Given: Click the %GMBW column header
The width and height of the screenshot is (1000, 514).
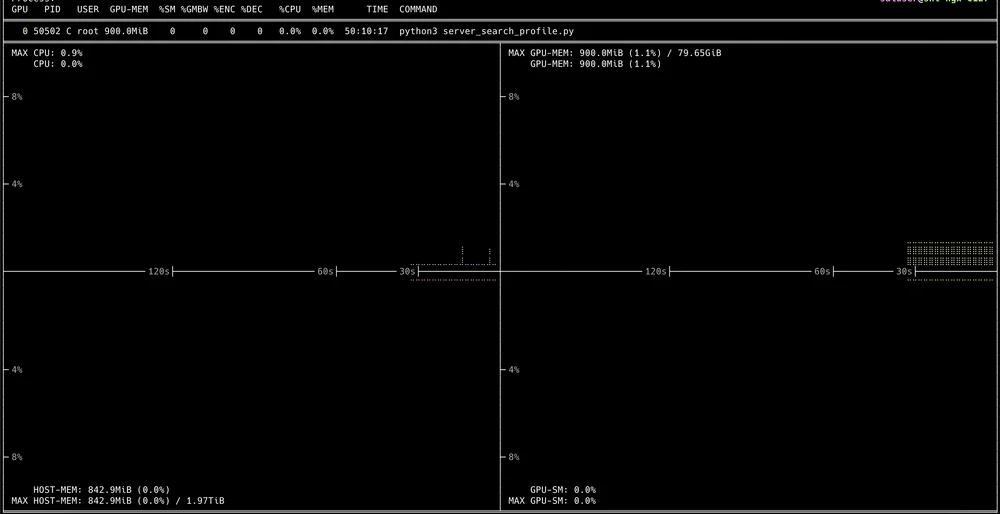Looking at the screenshot, I should (x=194, y=9).
